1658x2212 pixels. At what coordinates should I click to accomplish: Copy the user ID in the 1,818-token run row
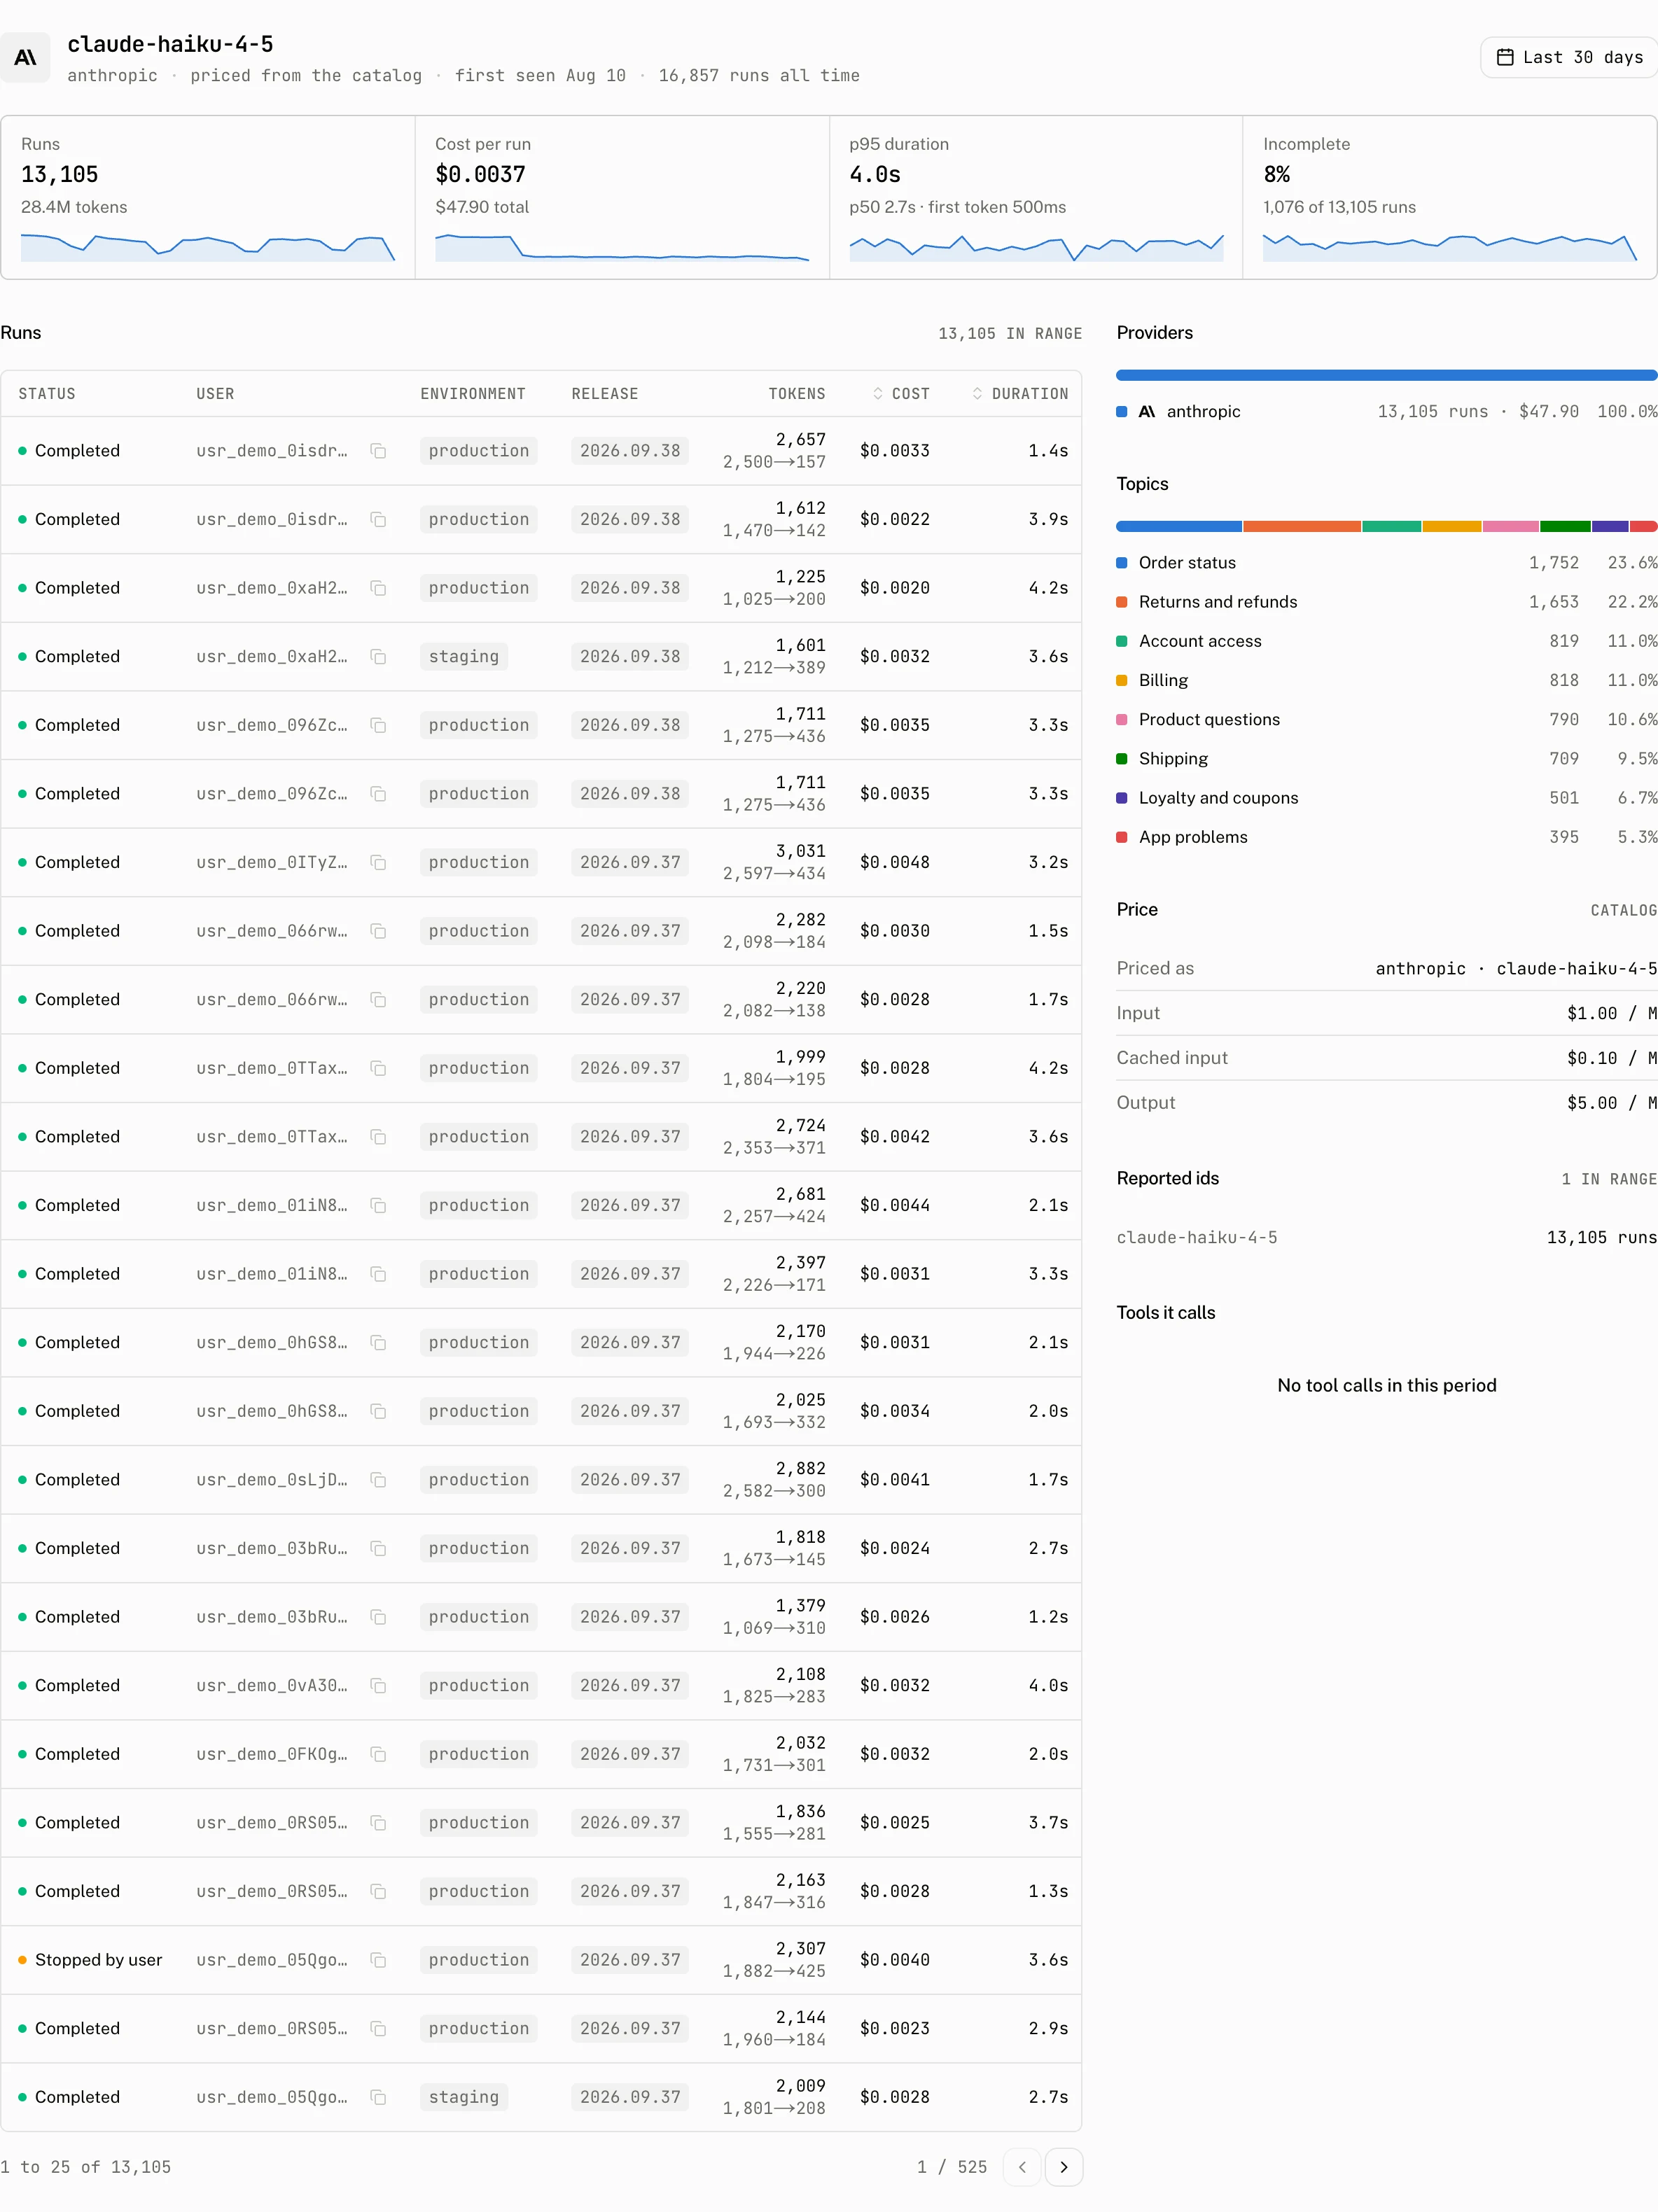(x=378, y=1548)
